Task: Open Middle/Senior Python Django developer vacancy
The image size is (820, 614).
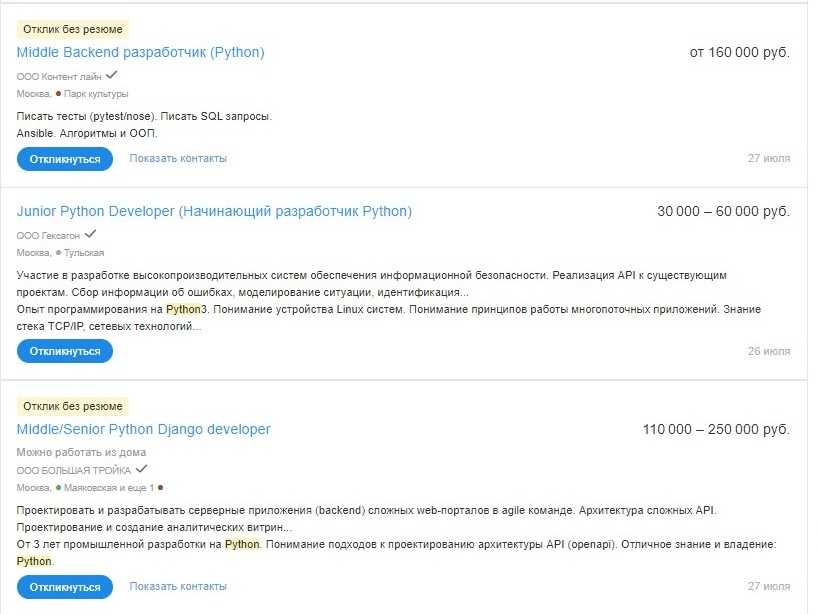Action: 143,429
